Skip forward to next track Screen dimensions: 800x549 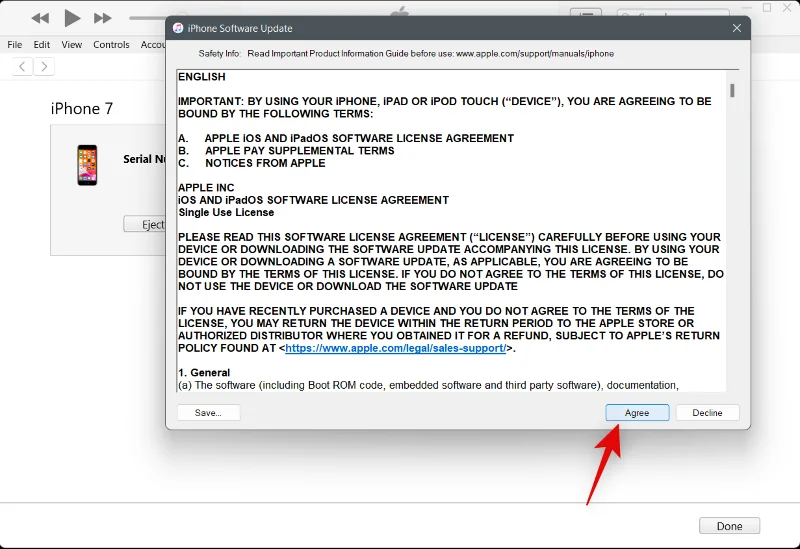[102, 18]
